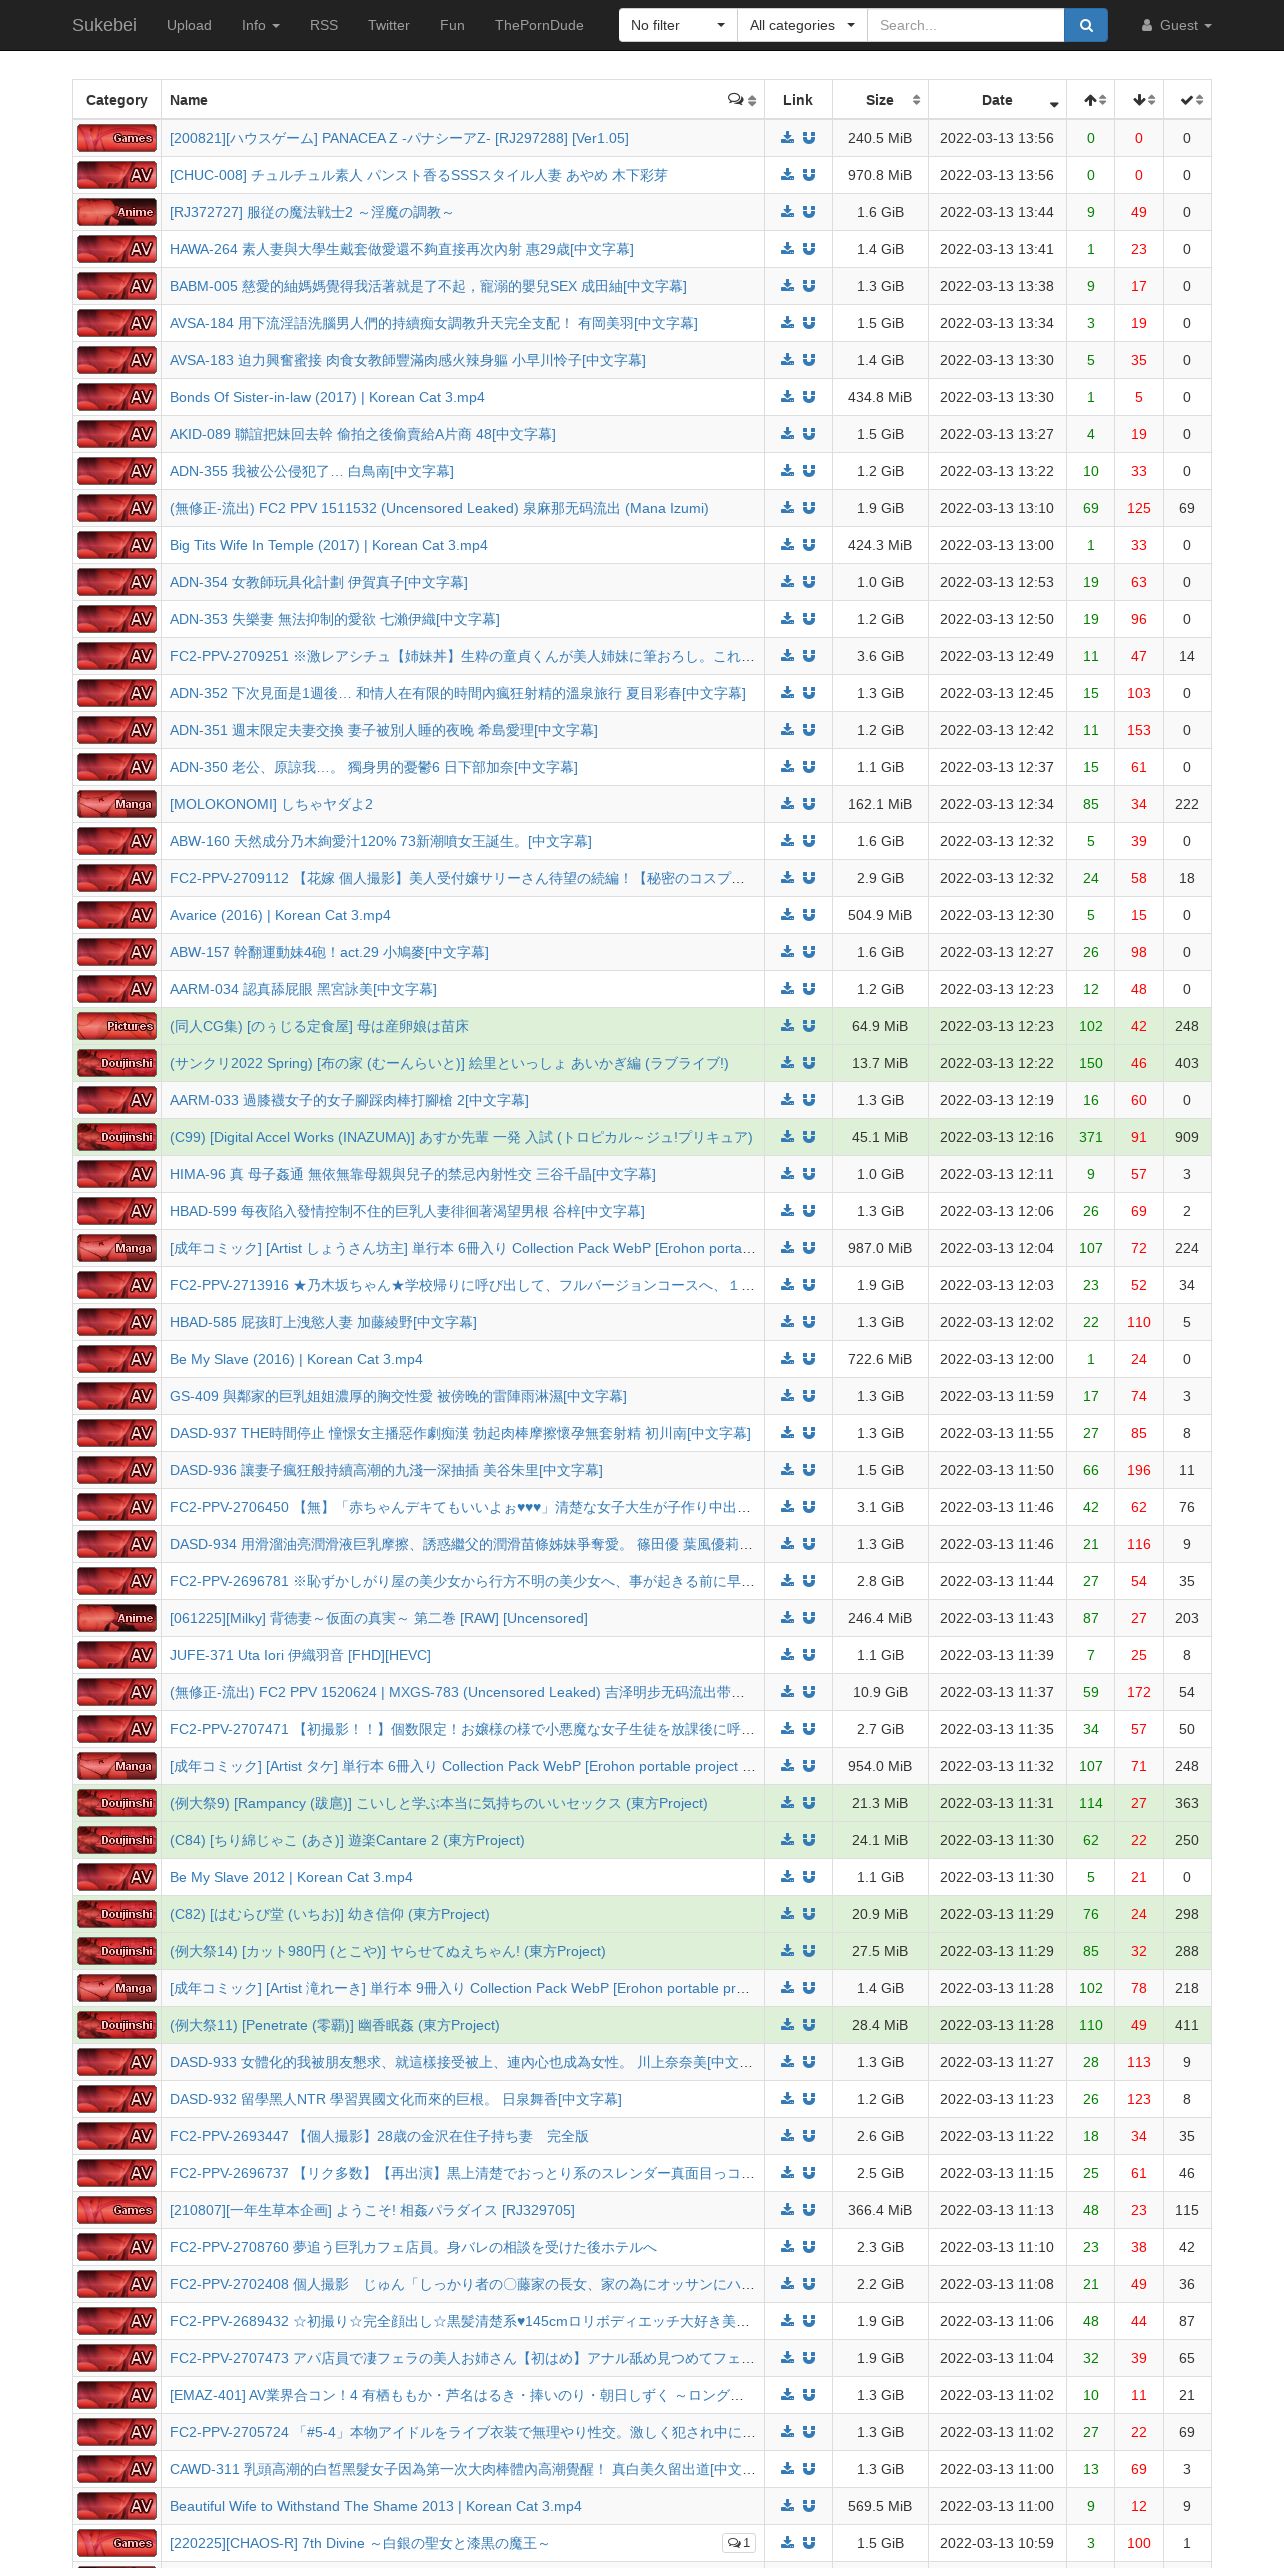The height and width of the screenshot is (2568, 1284).
Task: Click the blue search magnifier button
Action: [x=1086, y=25]
